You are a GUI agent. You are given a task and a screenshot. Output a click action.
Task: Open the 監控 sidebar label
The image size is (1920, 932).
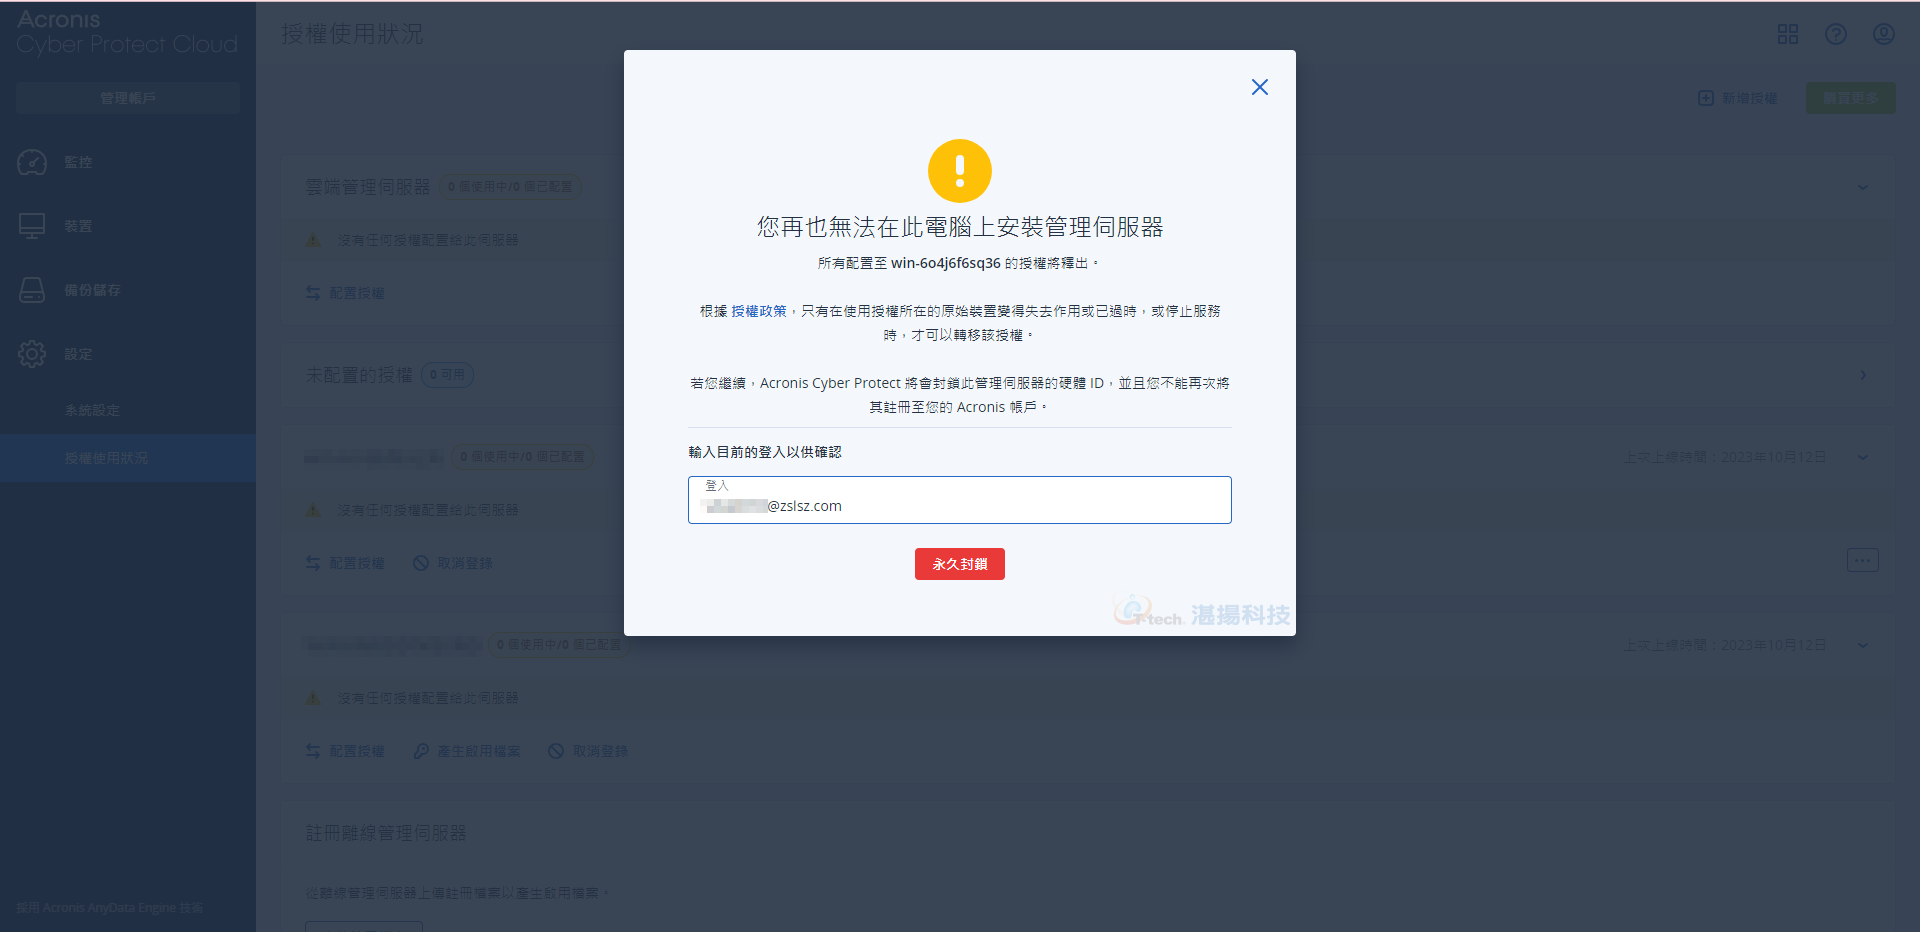coord(78,162)
